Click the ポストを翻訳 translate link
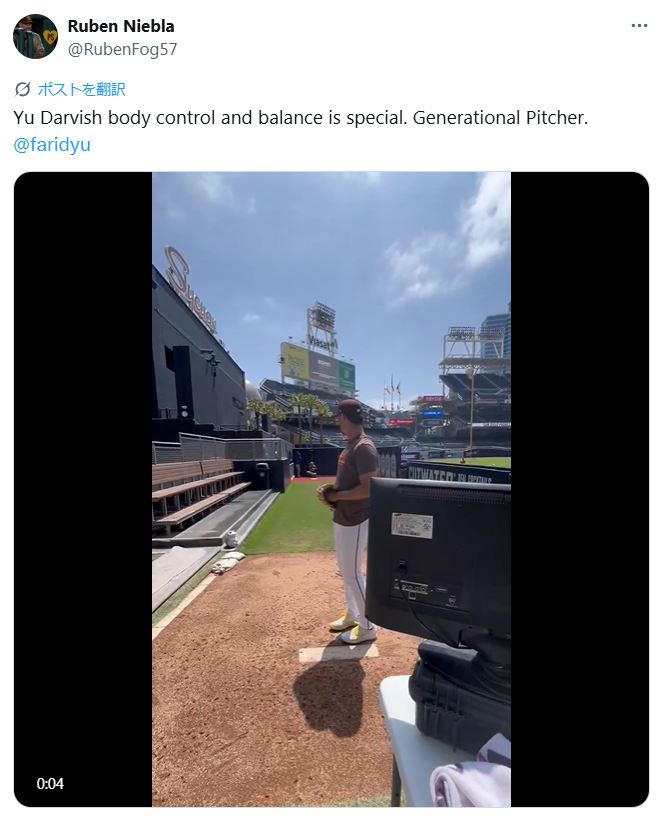Viewport: 661px width, 818px height. point(81,89)
